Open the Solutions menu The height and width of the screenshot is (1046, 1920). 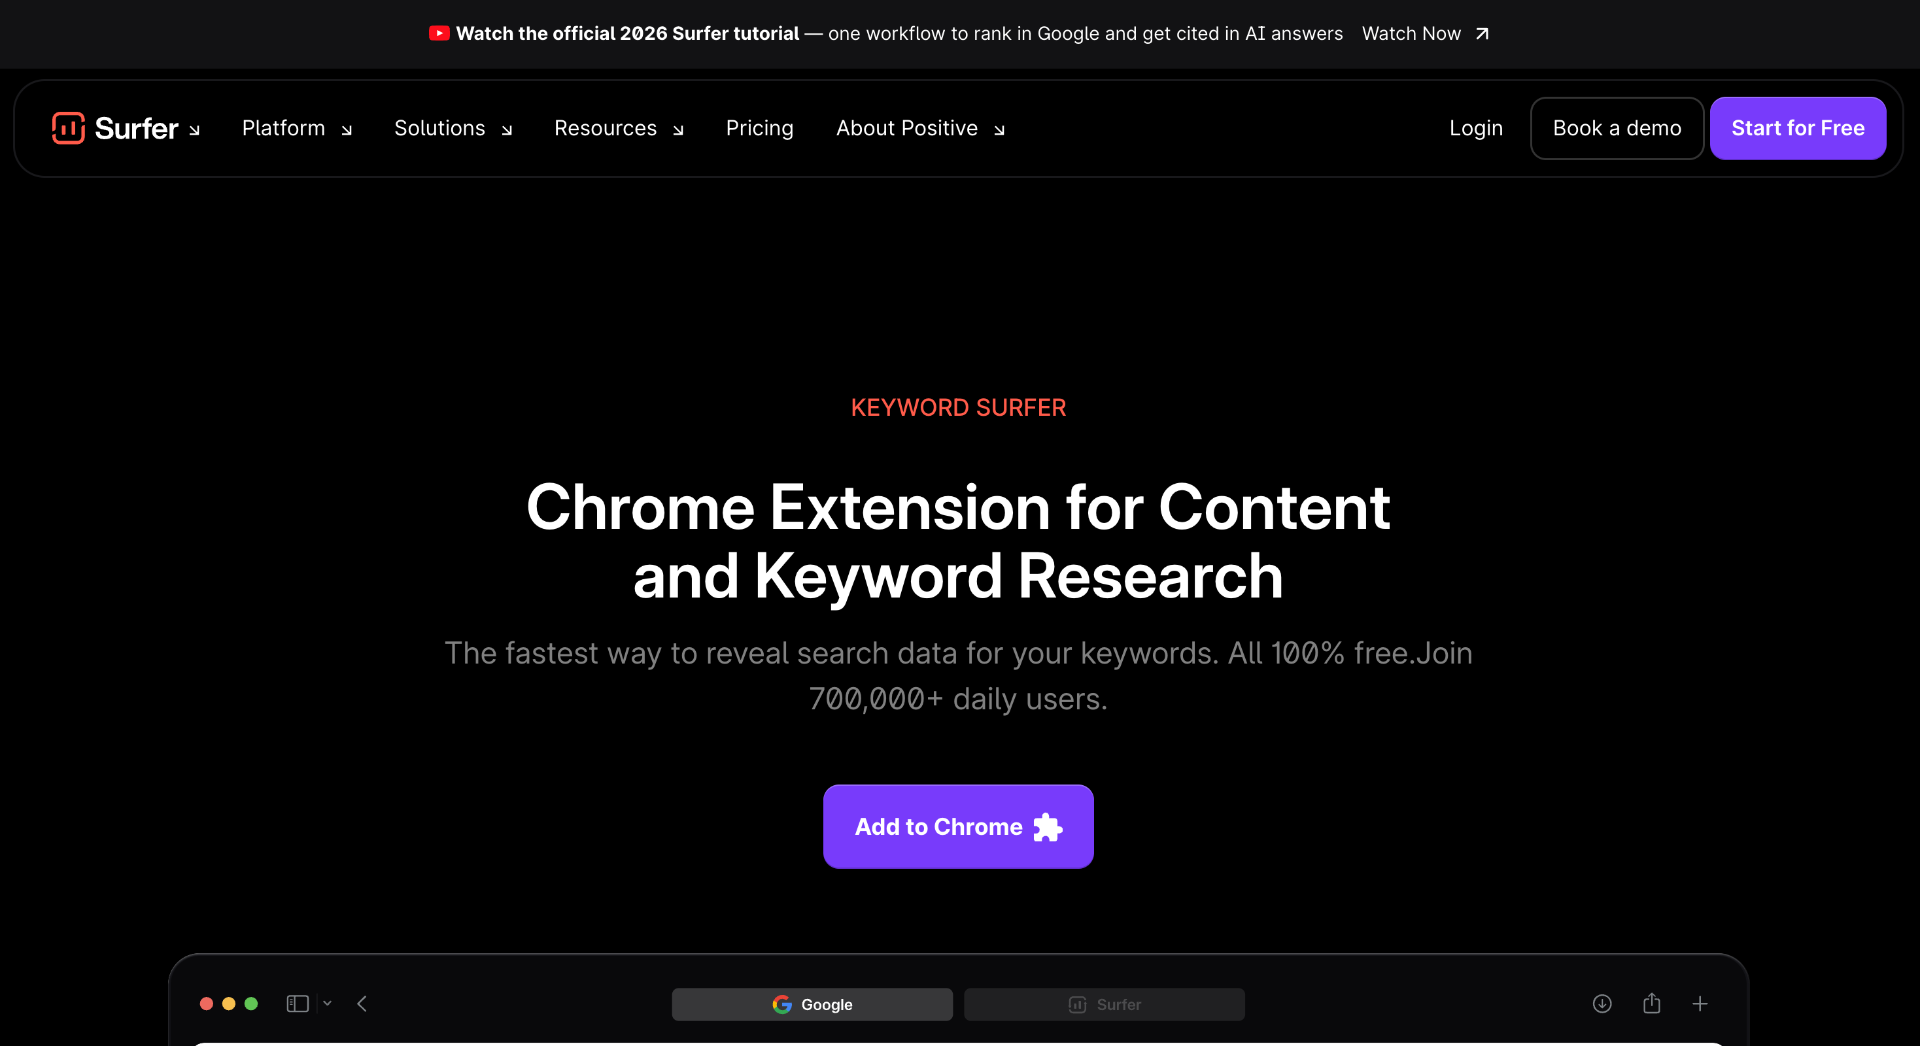click(454, 128)
